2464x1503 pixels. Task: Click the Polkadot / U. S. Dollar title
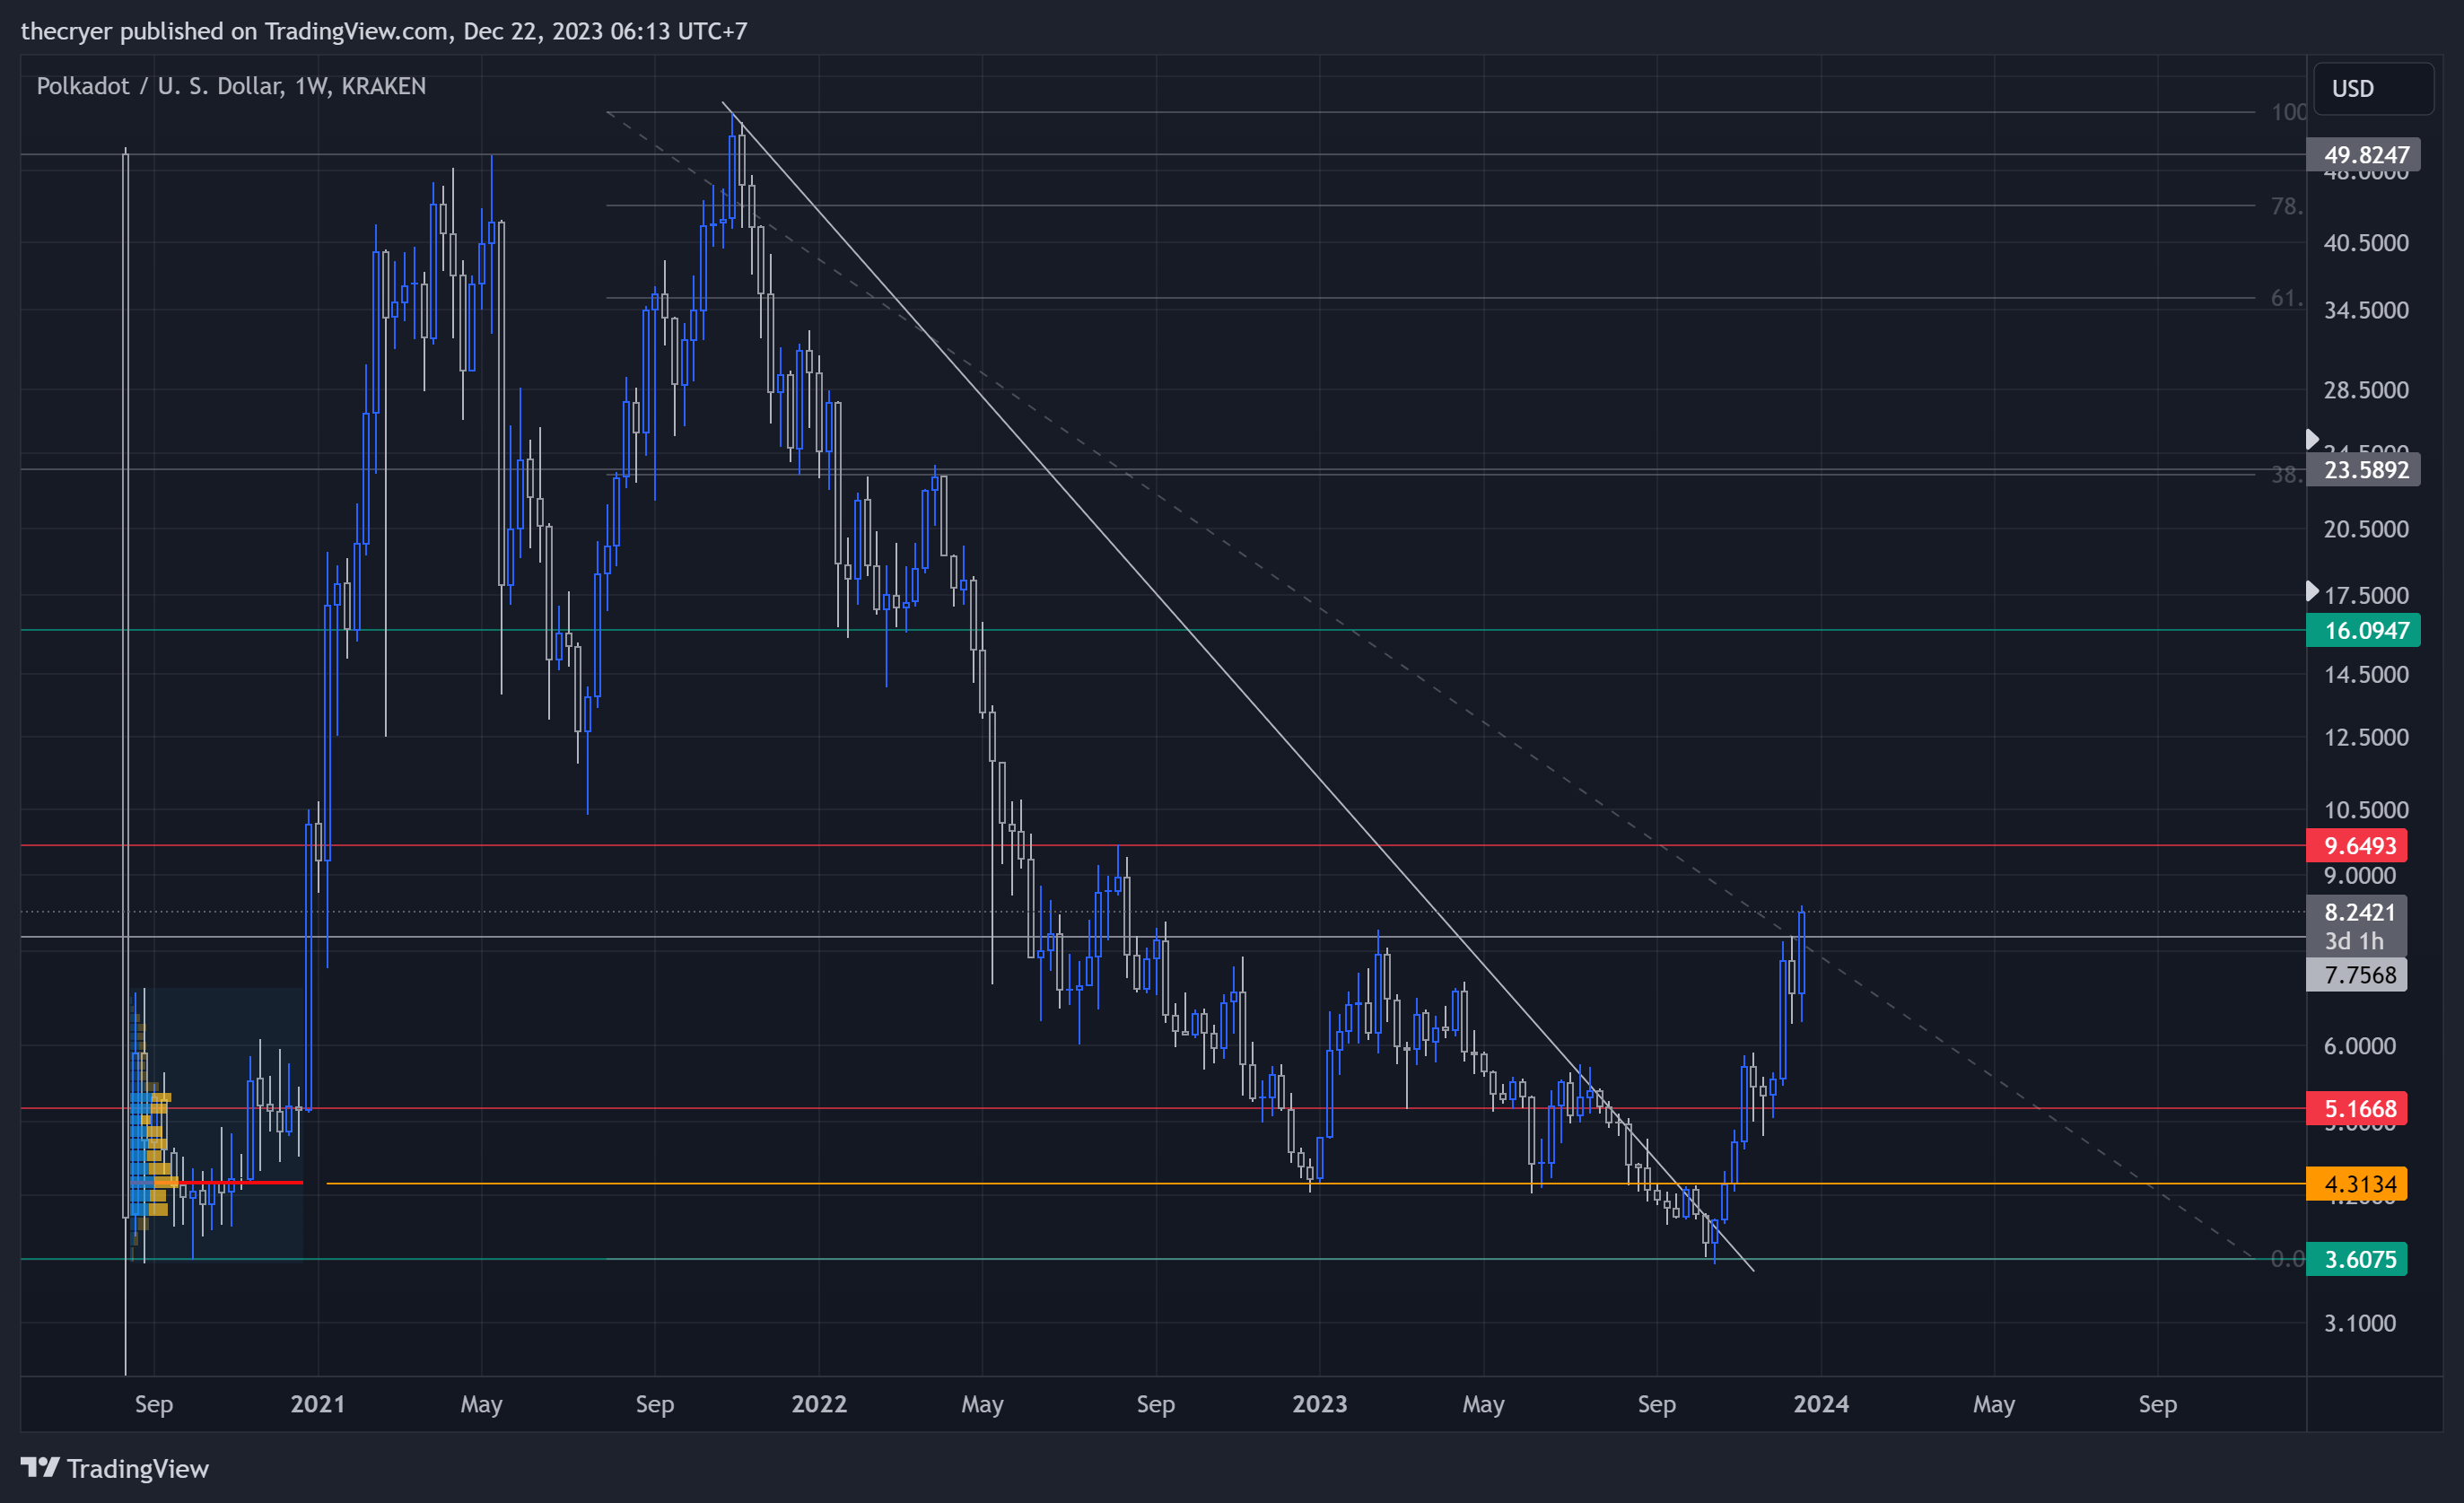coord(231,86)
